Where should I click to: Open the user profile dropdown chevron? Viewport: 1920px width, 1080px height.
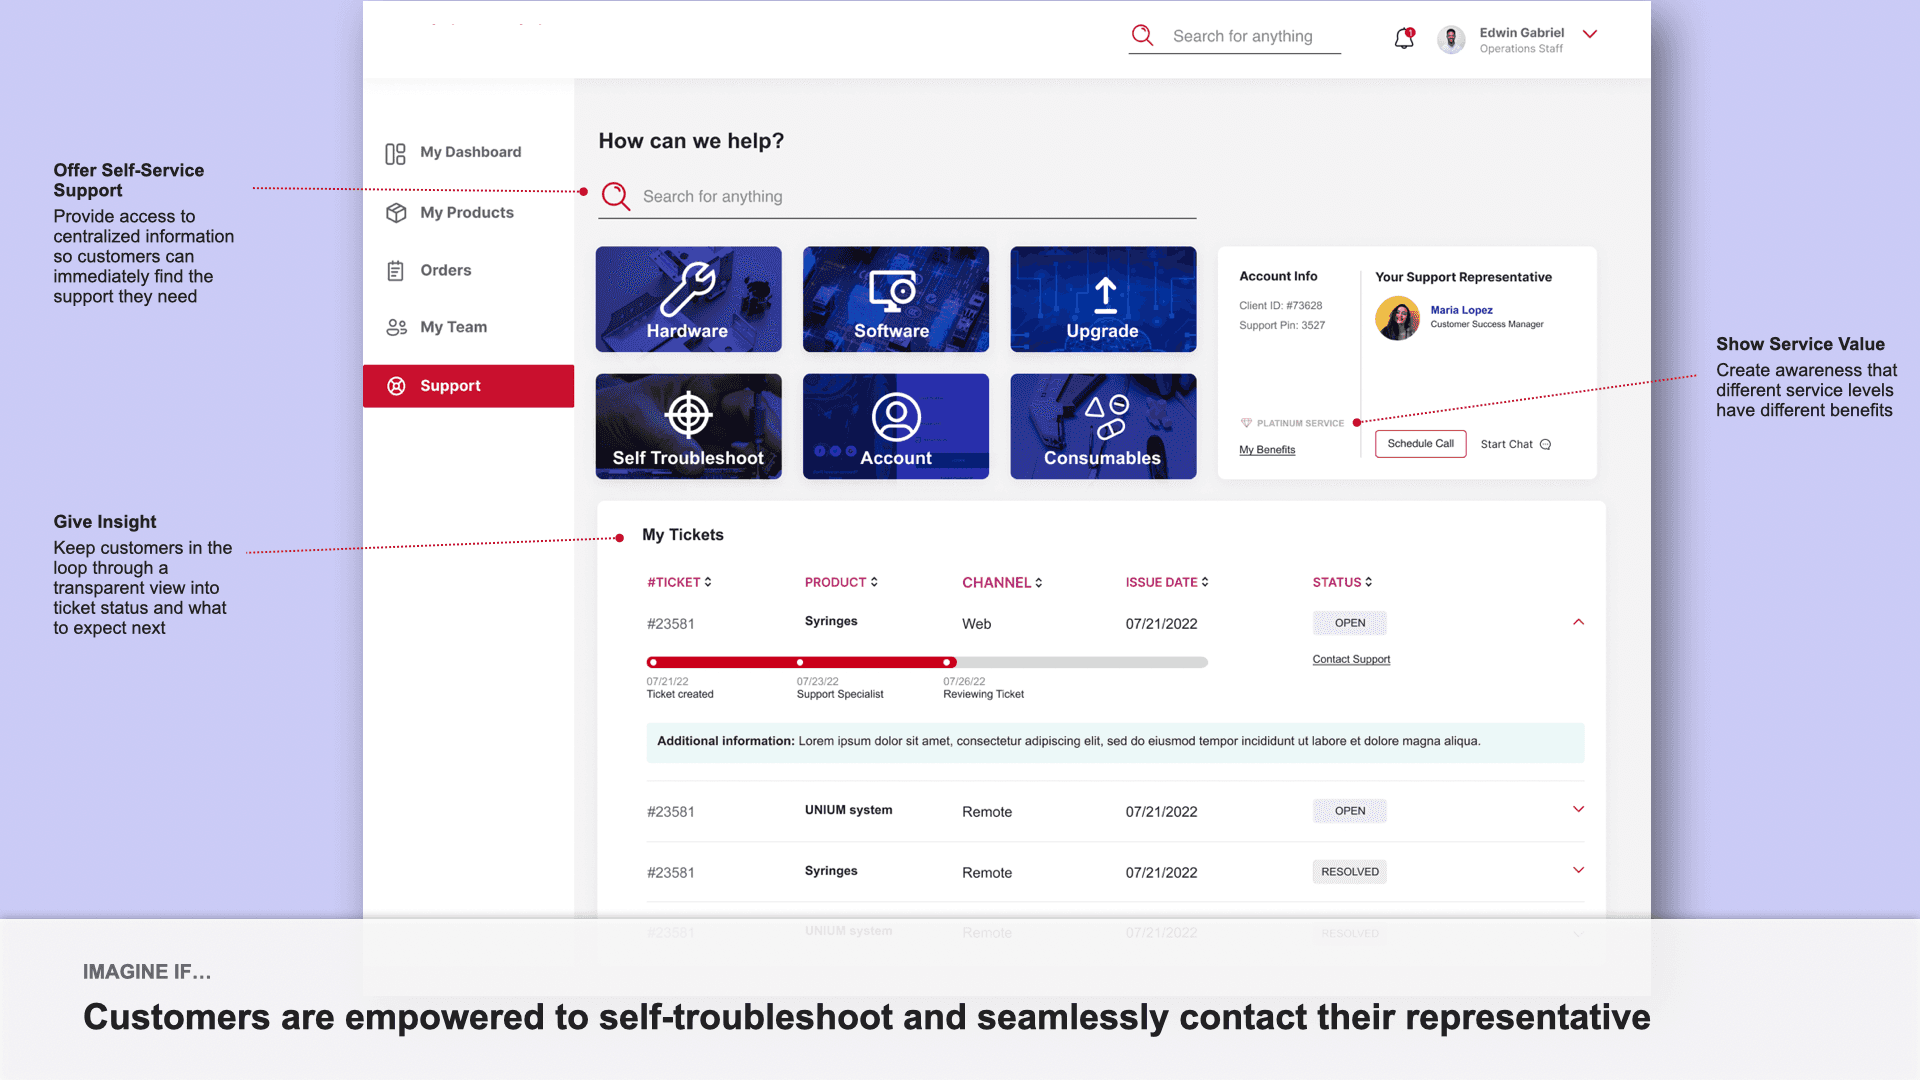coord(1590,34)
